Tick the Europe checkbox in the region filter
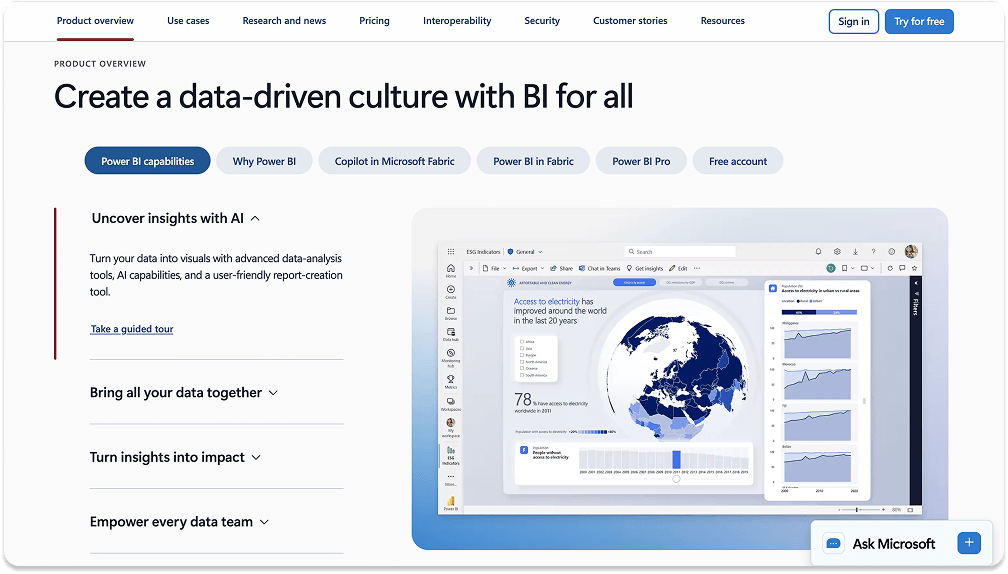 click(x=521, y=355)
